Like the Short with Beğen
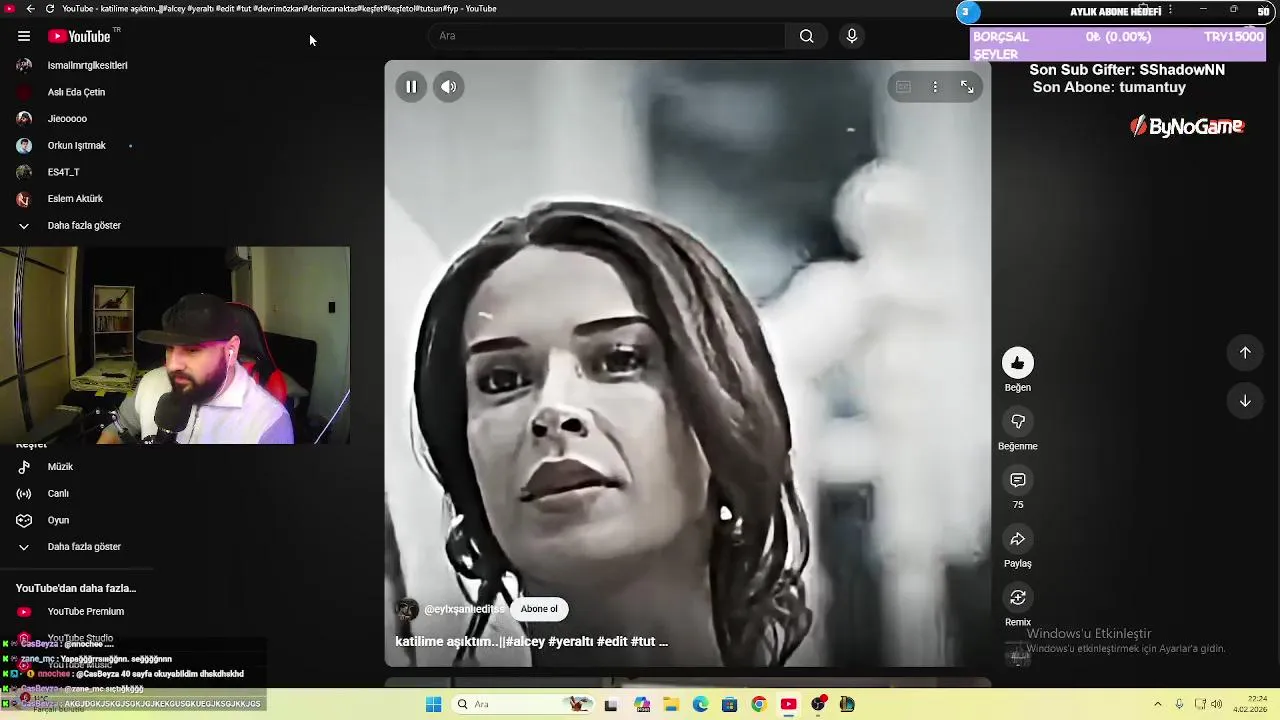The width and height of the screenshot is (1280, 720). click(x=1018, y=363)
